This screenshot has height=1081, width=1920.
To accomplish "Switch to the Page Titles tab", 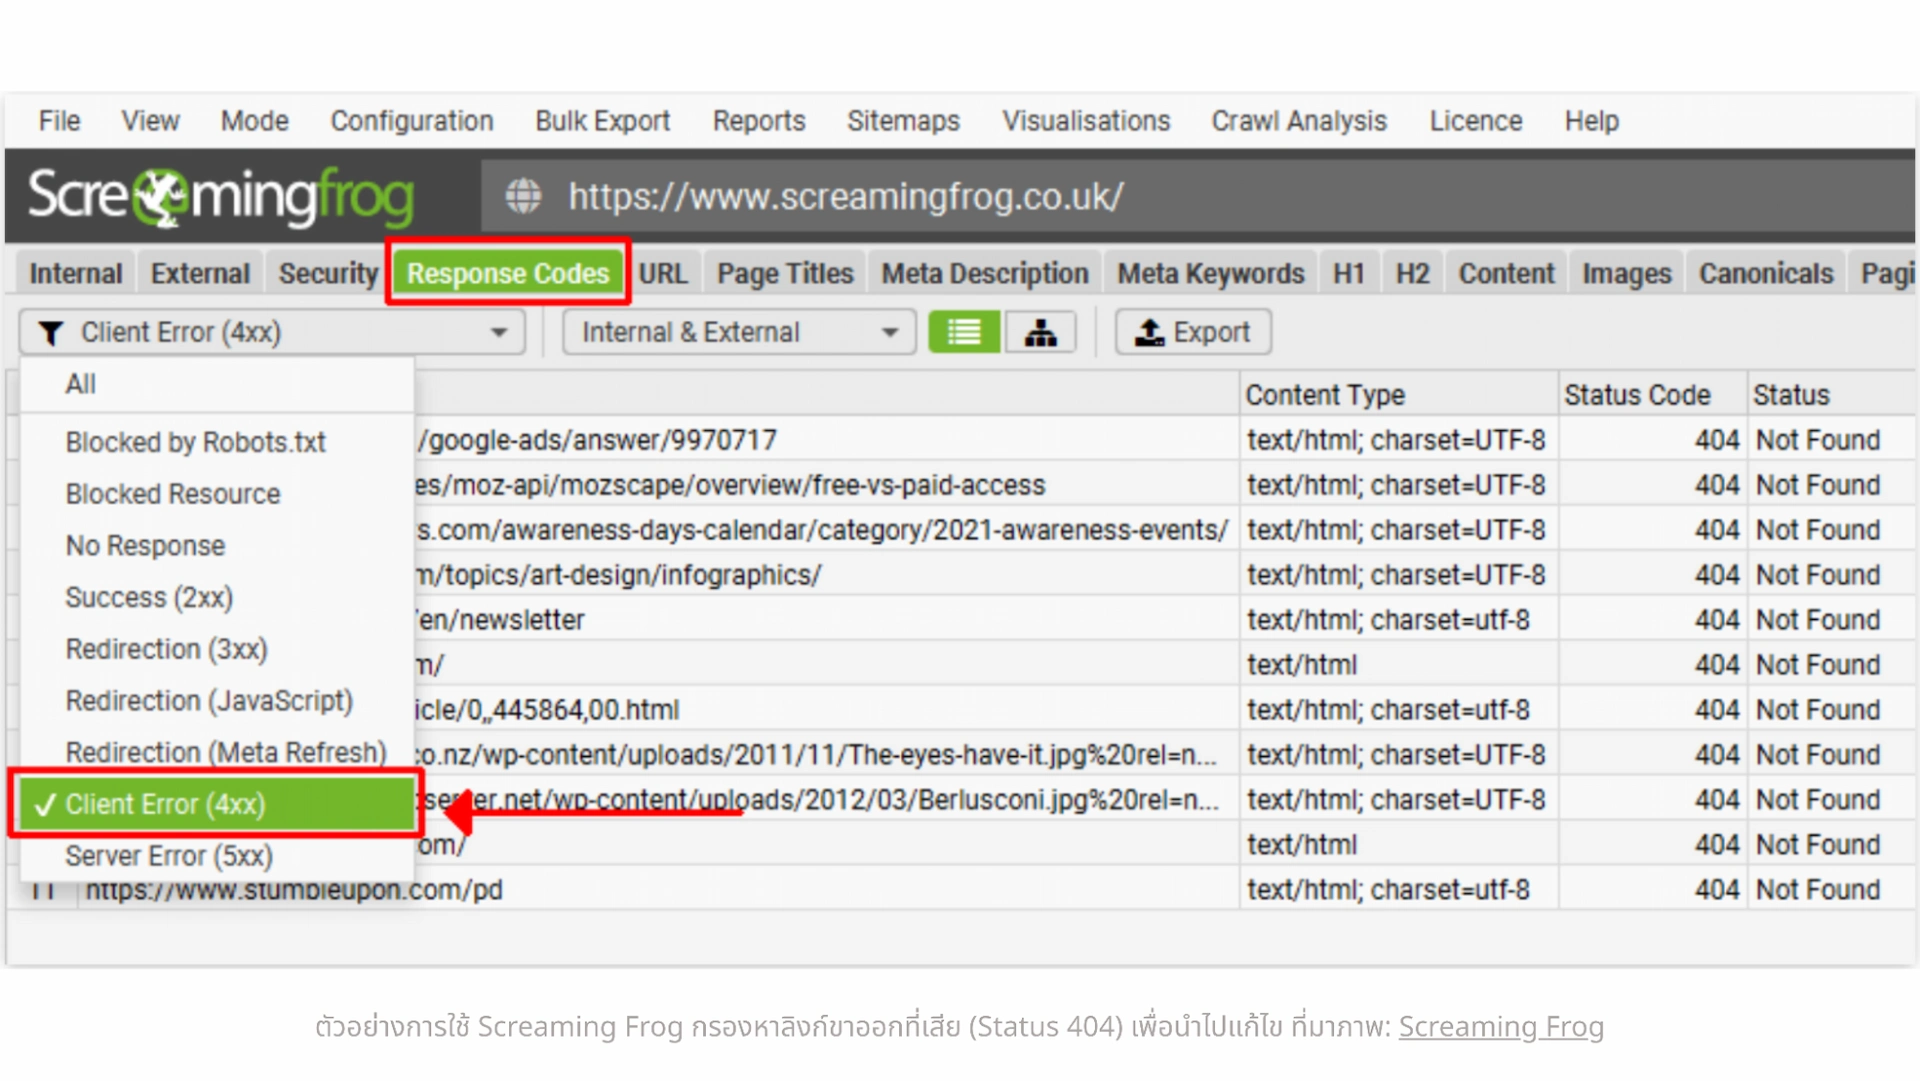I will (785, 273).
